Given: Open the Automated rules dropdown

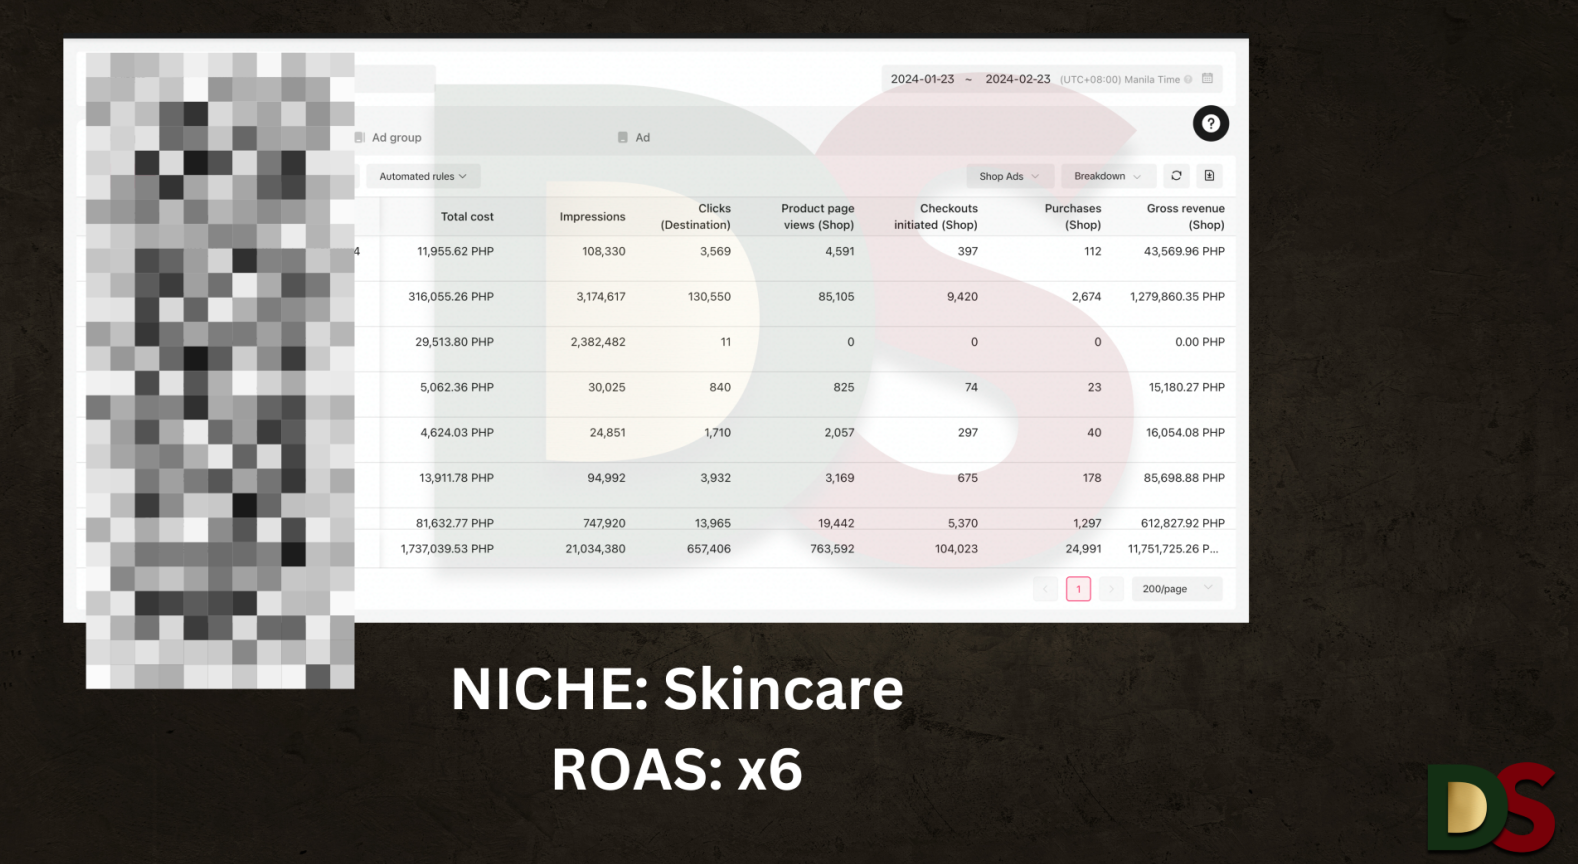Looking at the screenshot, I should tap(423, 176).
